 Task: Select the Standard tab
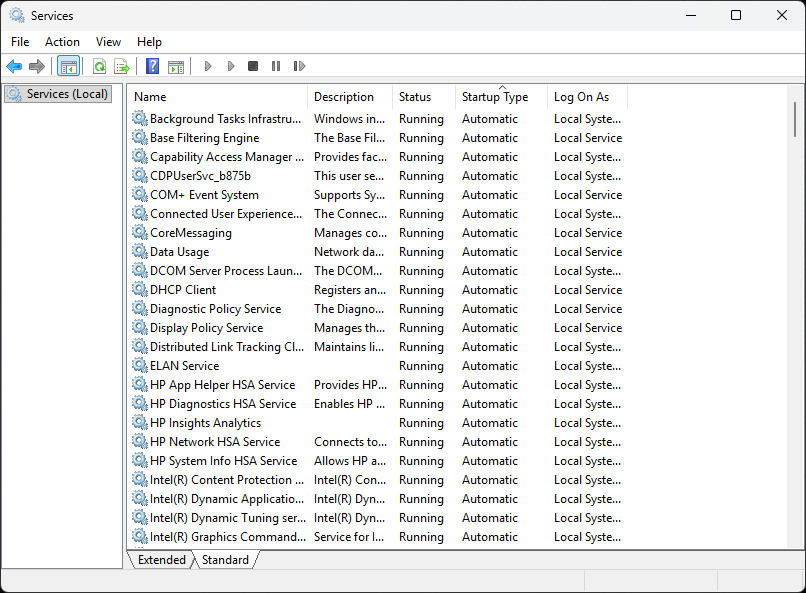(x=225, y=560)
